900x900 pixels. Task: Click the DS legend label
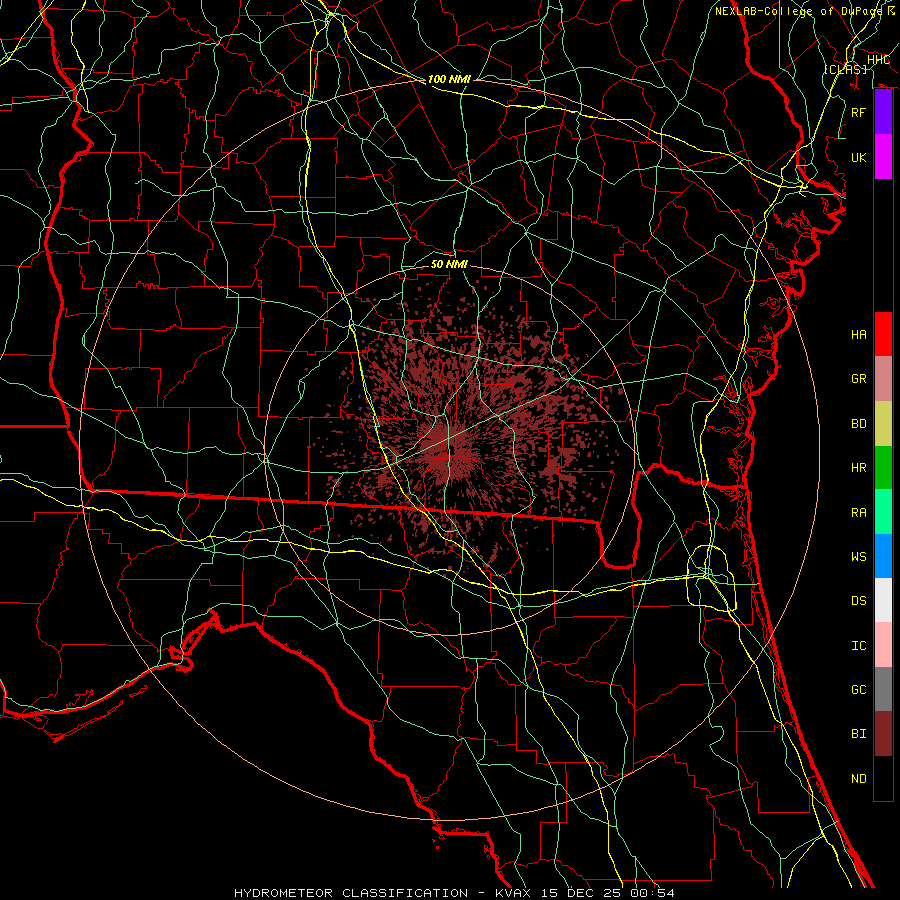click(859, 601)
